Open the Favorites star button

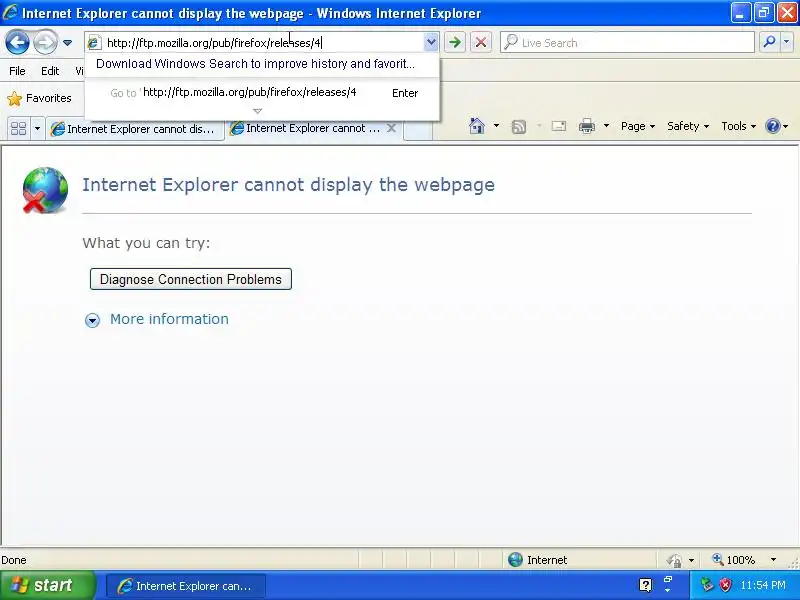coord(39,98)
